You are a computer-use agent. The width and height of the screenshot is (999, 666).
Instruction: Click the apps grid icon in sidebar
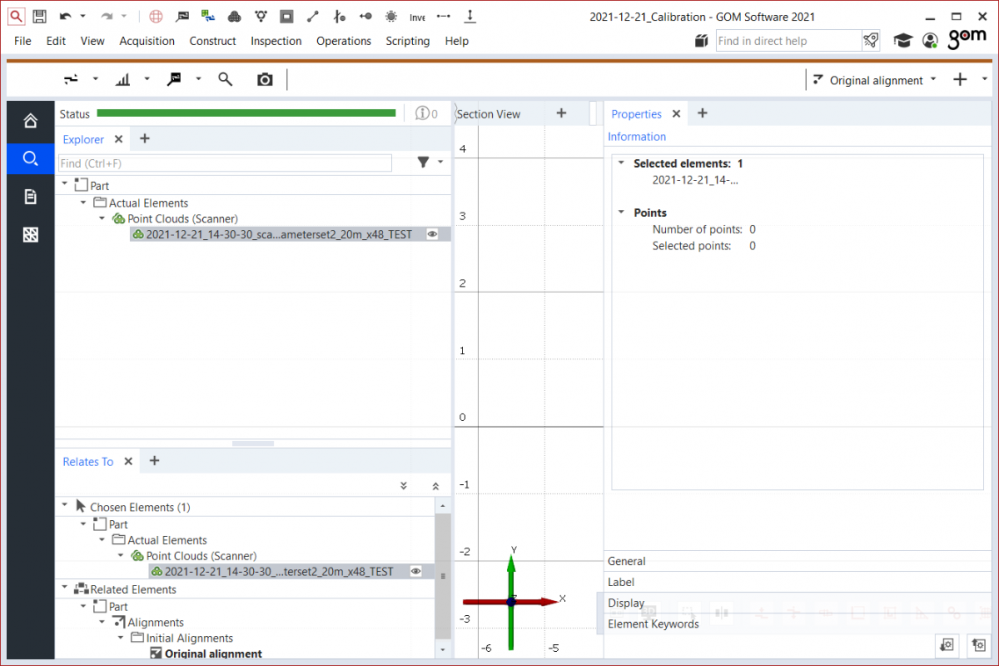(x=30, y=234)
